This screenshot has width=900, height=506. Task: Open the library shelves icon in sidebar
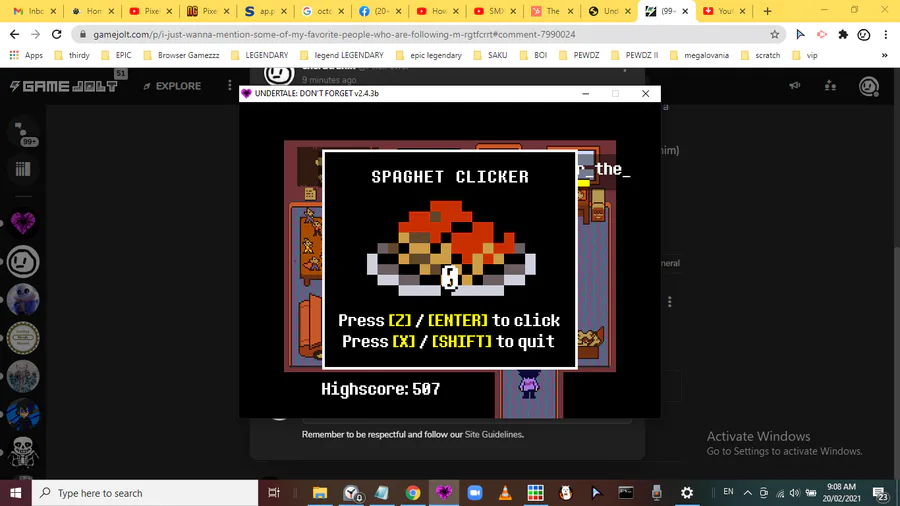tap(23, 169)
